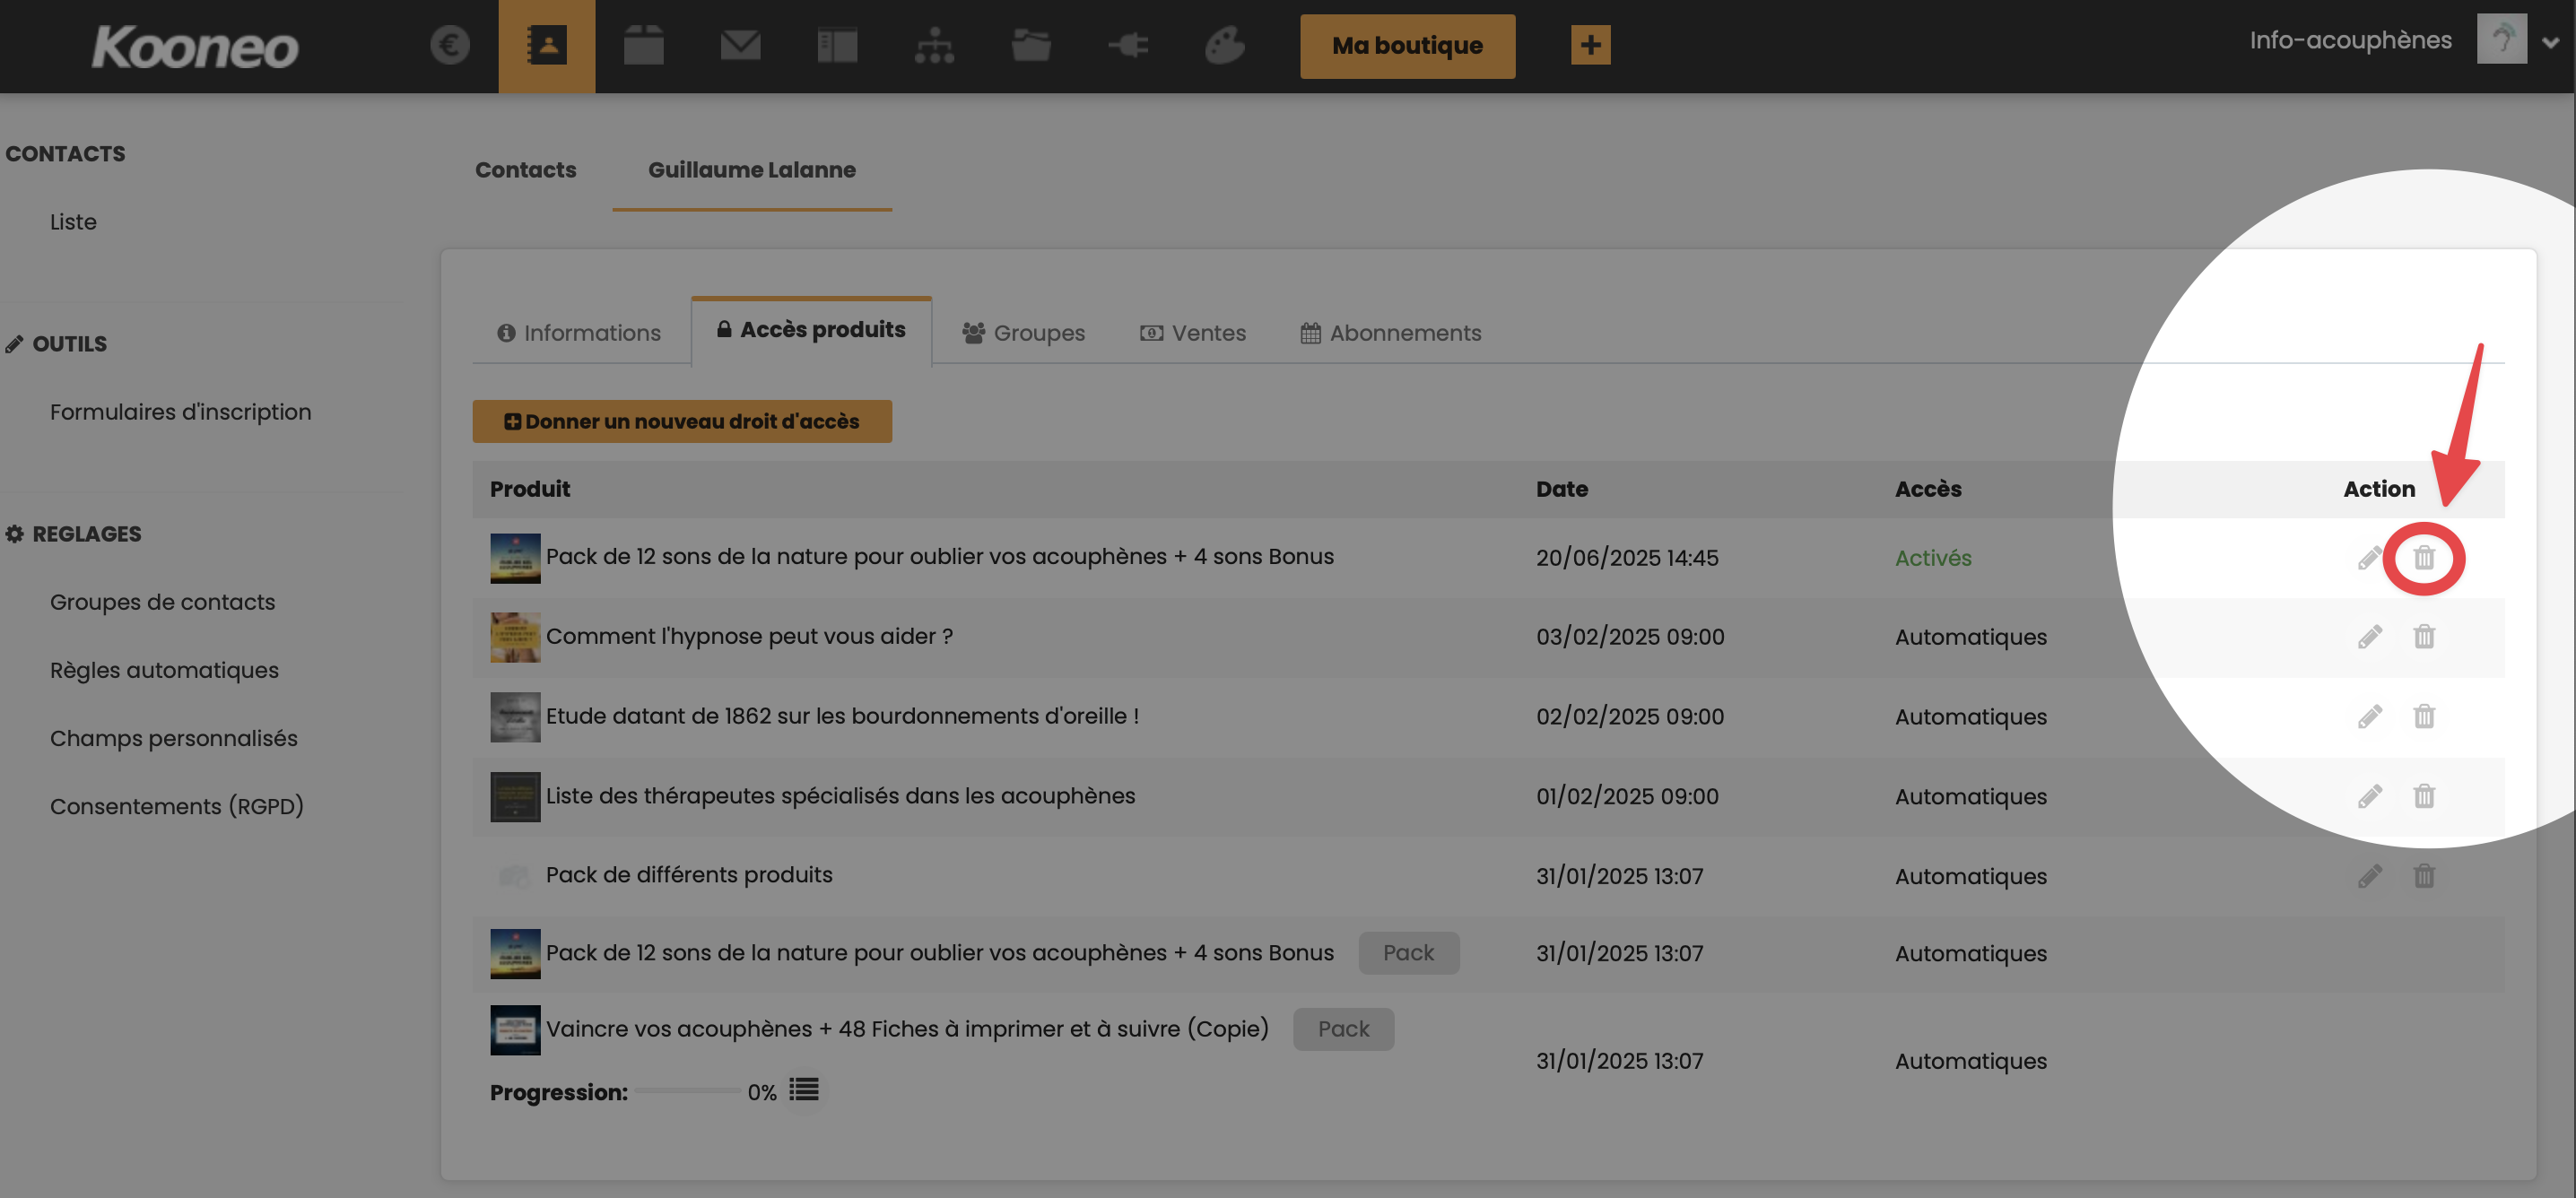Click thumbnail of Comment l'hypnose product
2576x1198 pixels.
(x=515, y=637)
